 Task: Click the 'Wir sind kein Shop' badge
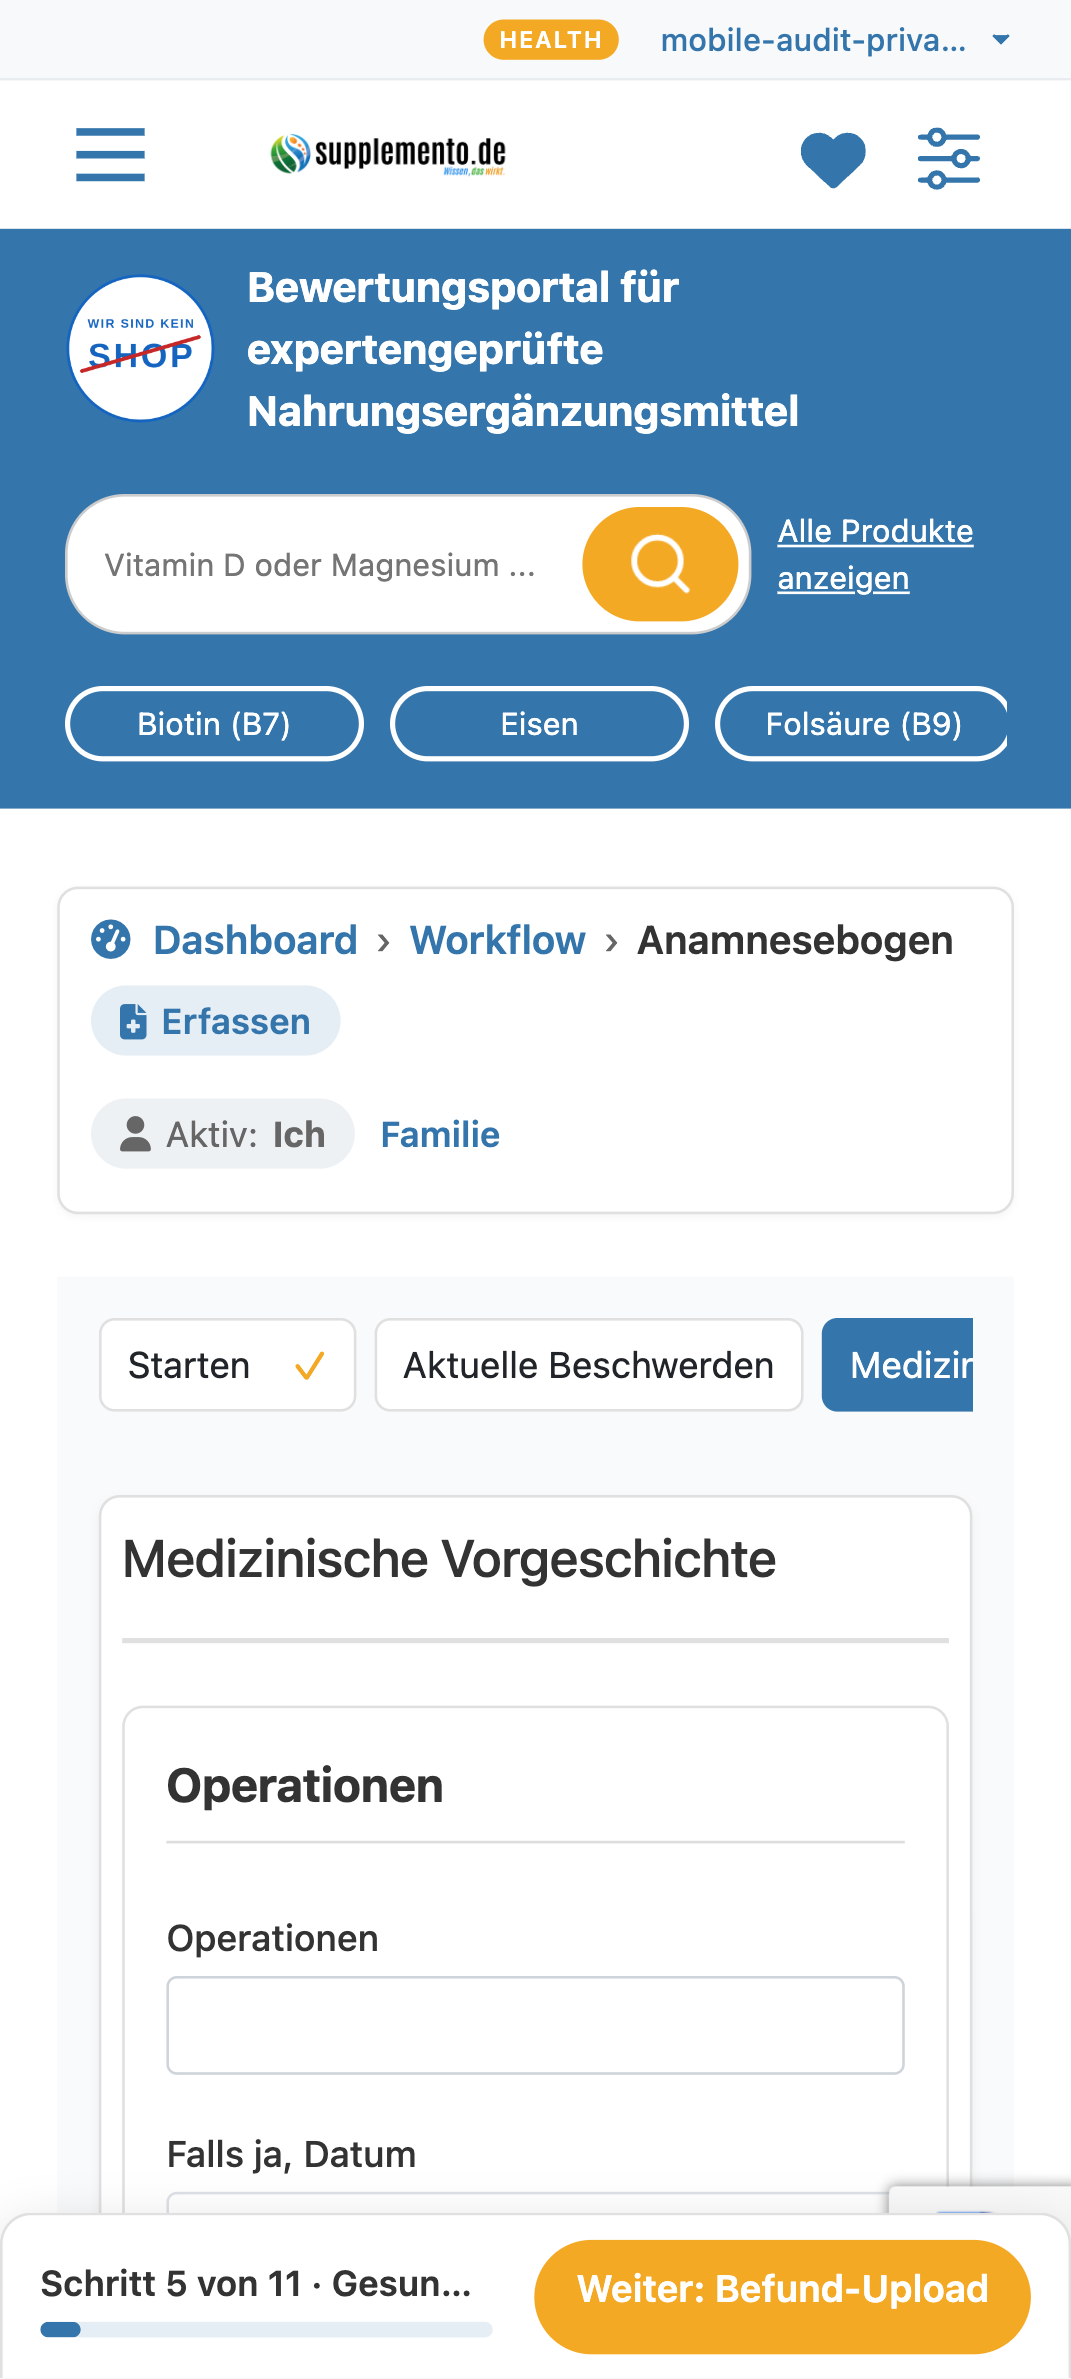coord(141,348)
